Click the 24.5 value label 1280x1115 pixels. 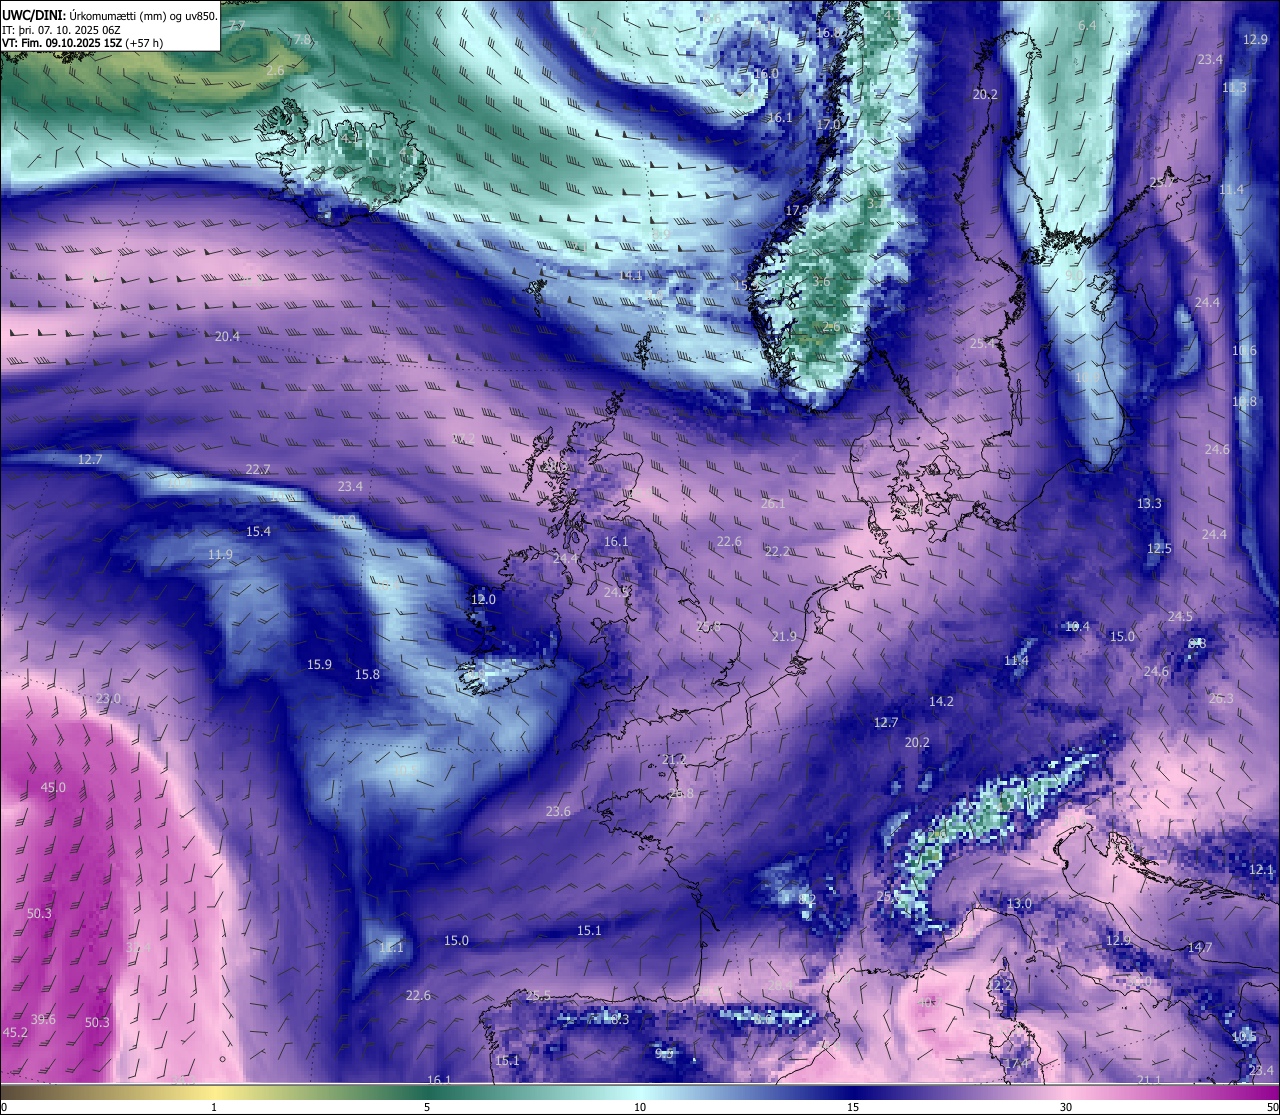1180,617
